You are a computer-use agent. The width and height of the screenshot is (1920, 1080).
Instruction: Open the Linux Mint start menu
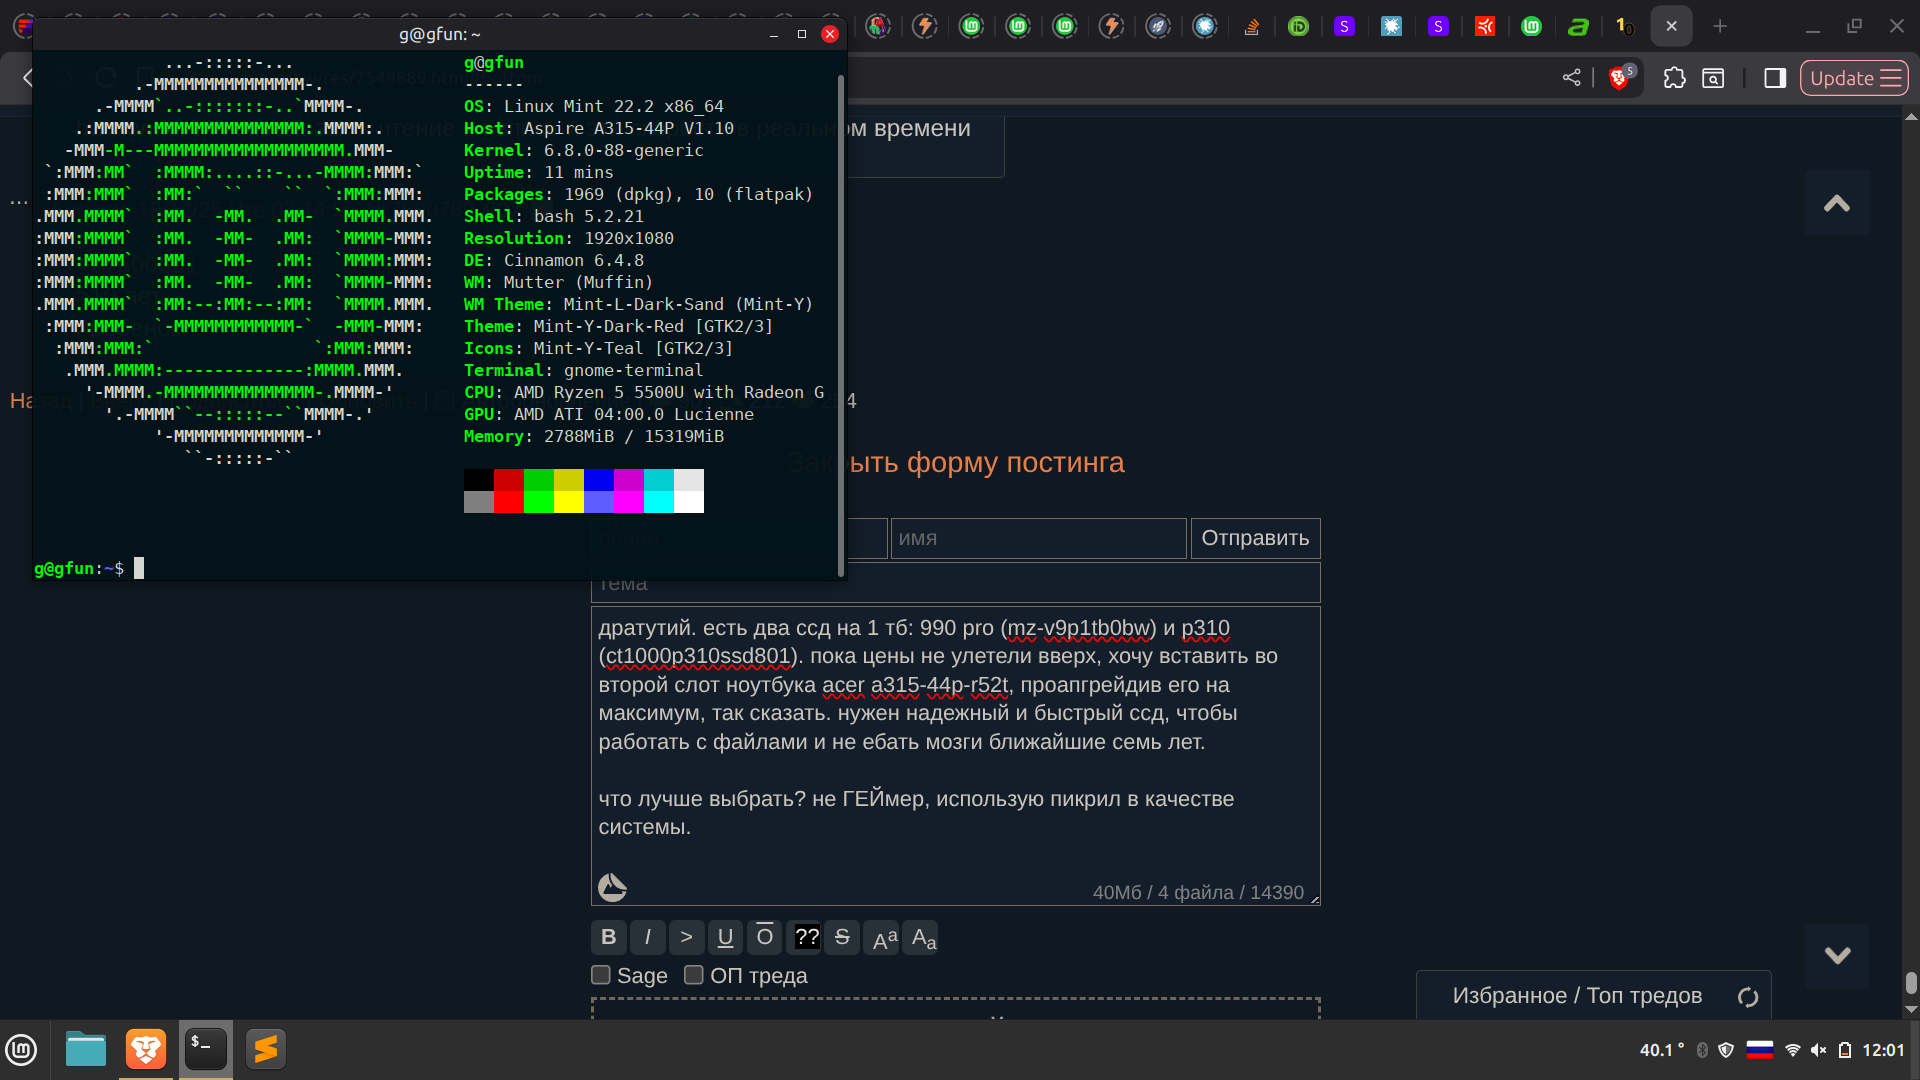click(x=22, y=1050)
